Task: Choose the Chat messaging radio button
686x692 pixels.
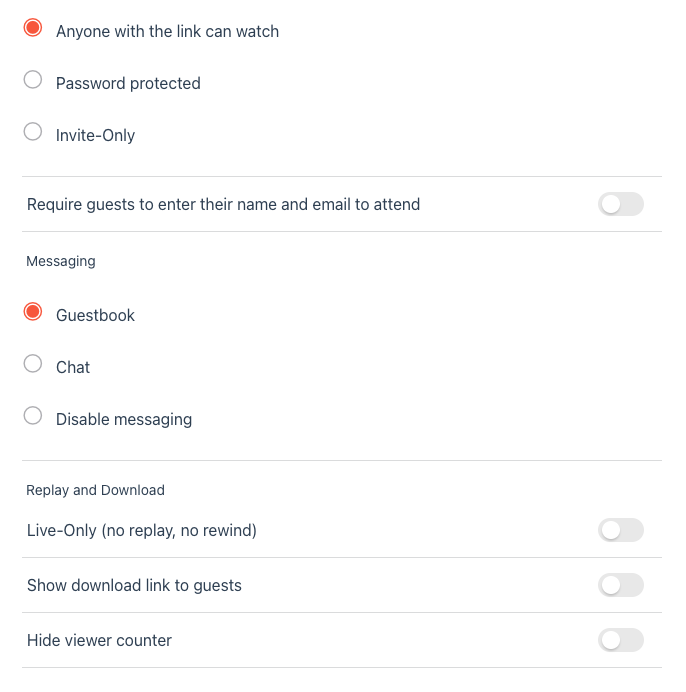Action: (x=33, y=364)
